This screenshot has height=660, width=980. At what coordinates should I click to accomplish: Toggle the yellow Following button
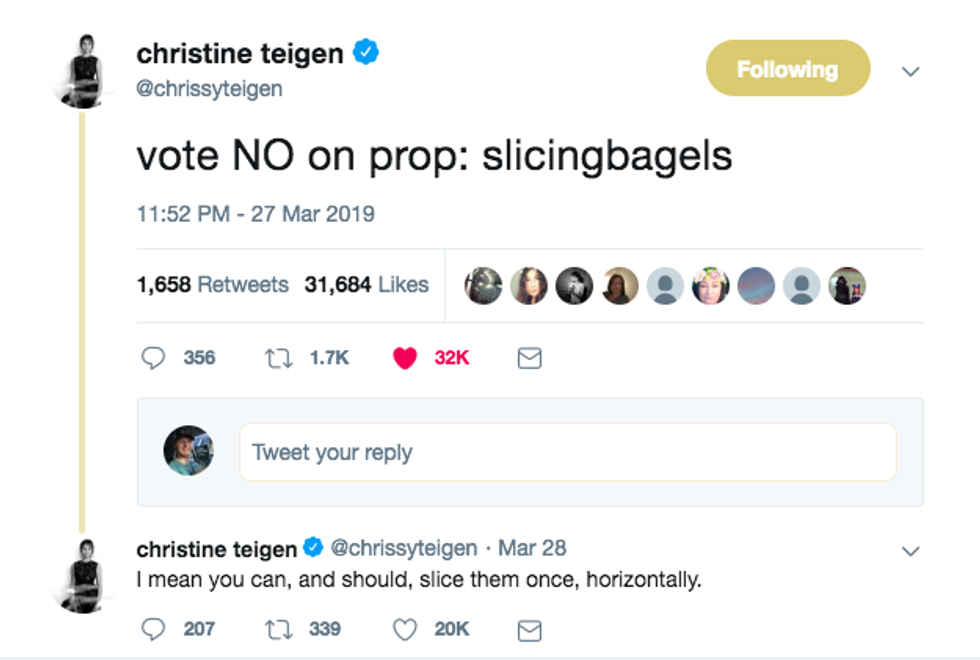pos(788,69)
